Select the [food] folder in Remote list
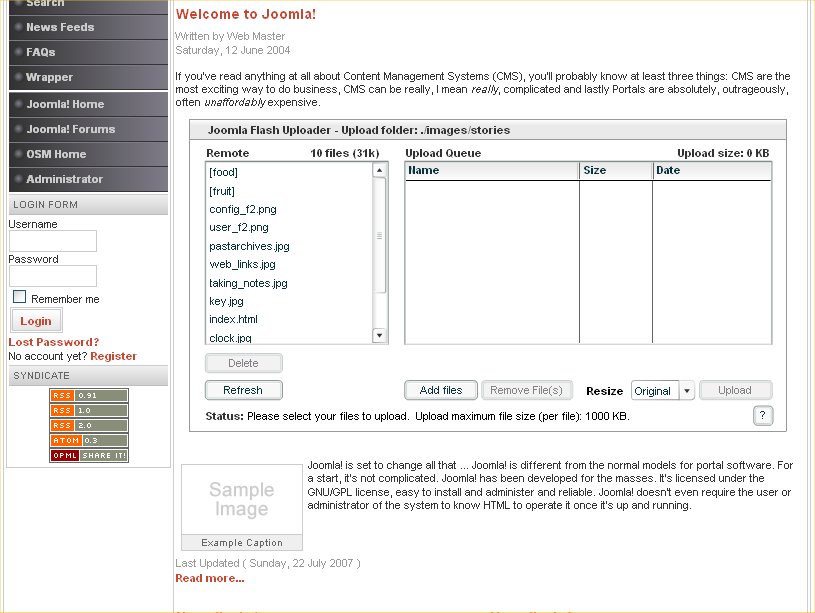This screenshot has height=613, width=815. 288,172
